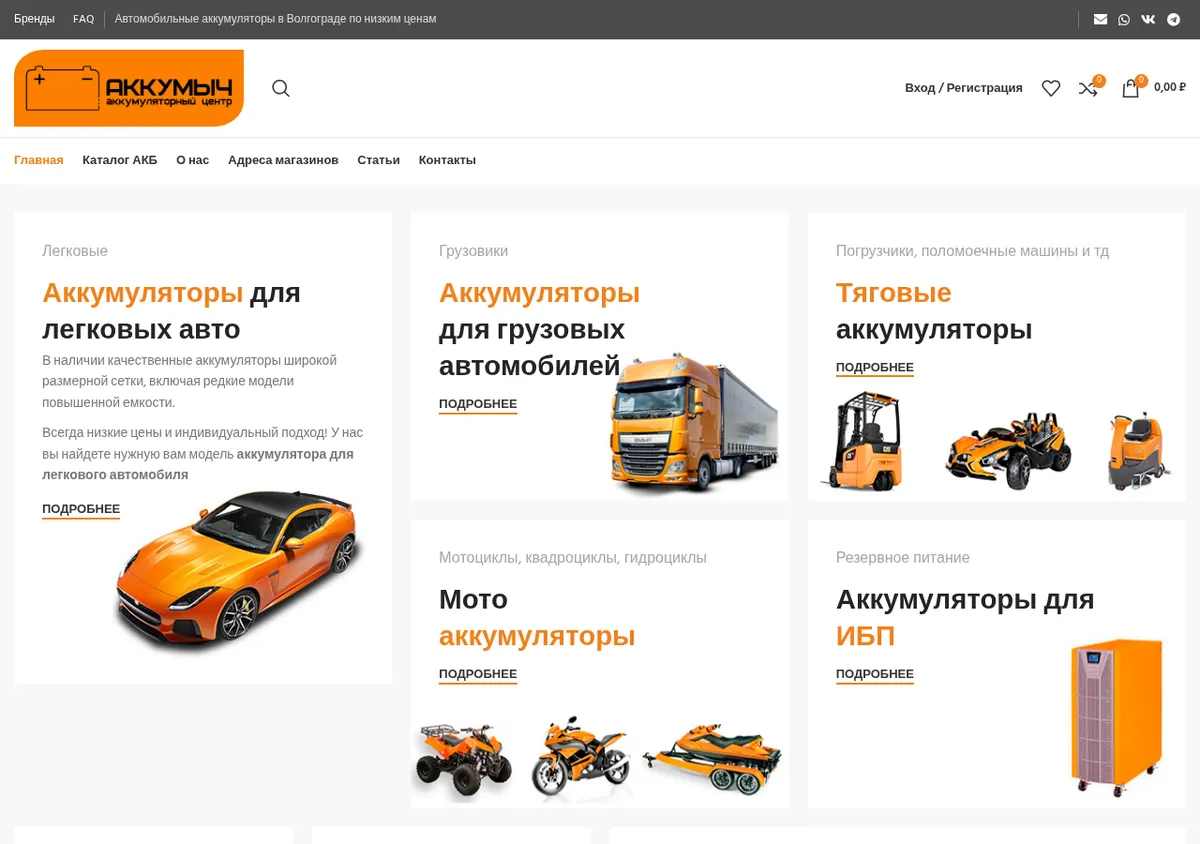
Task: Click Подробнее under легковых авто batteries
Action: pos(81,509)
